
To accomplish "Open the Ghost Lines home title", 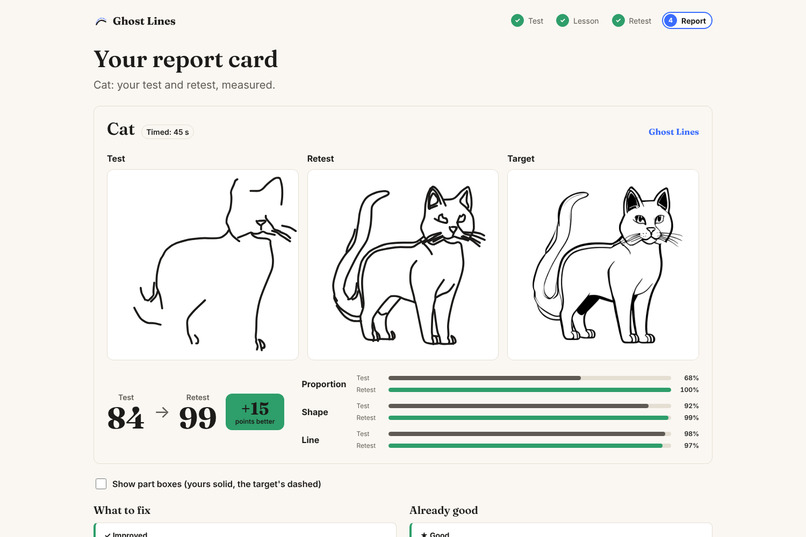I will click(x=144, y=21).
